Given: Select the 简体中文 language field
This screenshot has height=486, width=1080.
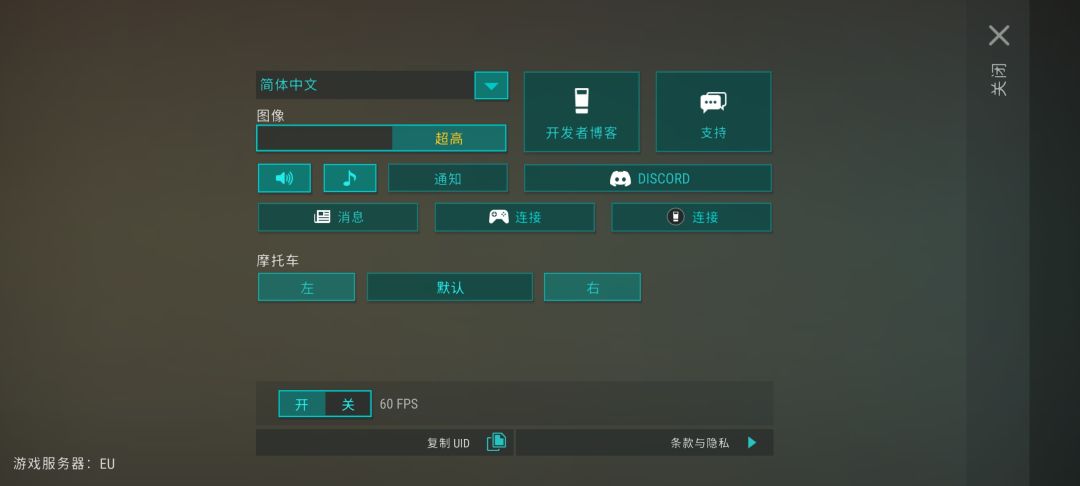Looking at the screenshot, I should (x=365, y=85).
